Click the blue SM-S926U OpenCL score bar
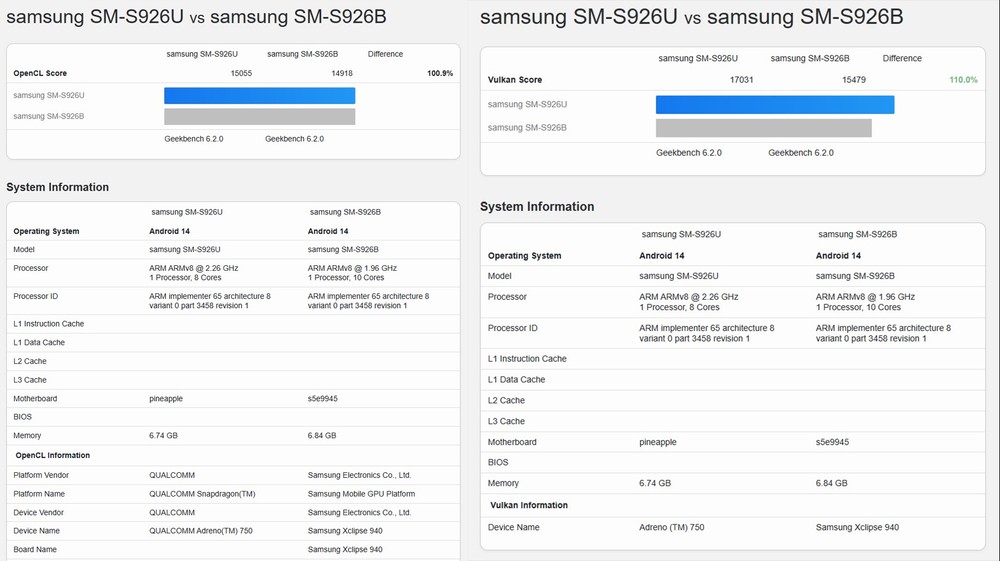This screenshot has width=1000, height=561. click(x=259, y=95)
